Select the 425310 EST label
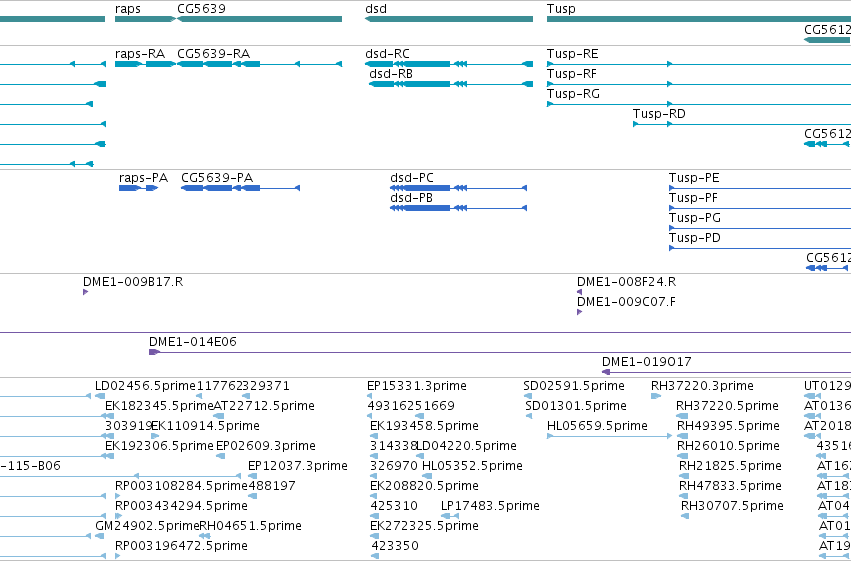Screen dimensions: 851x561 pyautogui.click(x=394, y=506)
